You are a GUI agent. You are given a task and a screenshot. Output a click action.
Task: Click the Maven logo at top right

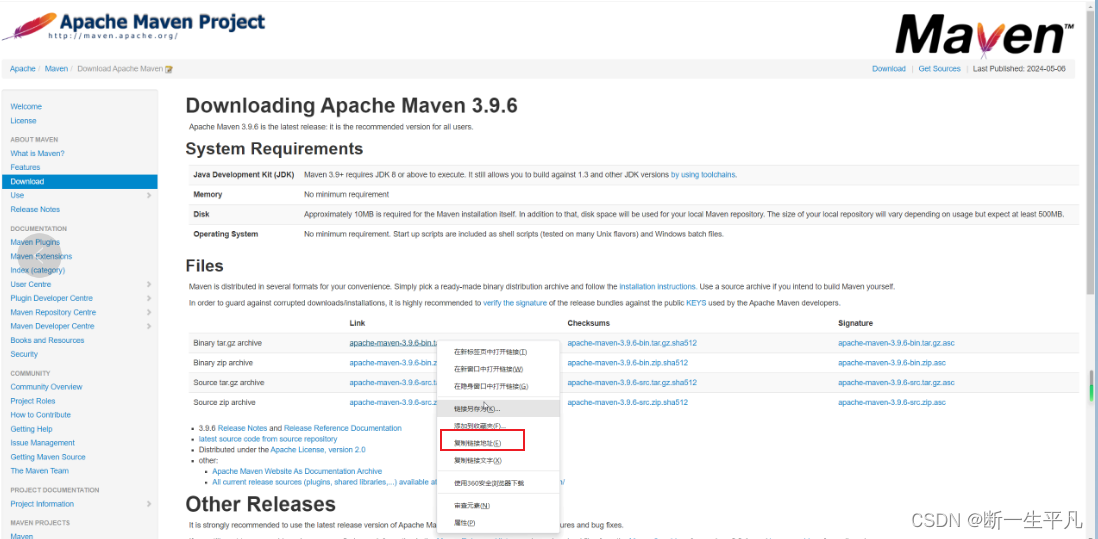click(x=985, y=34)
